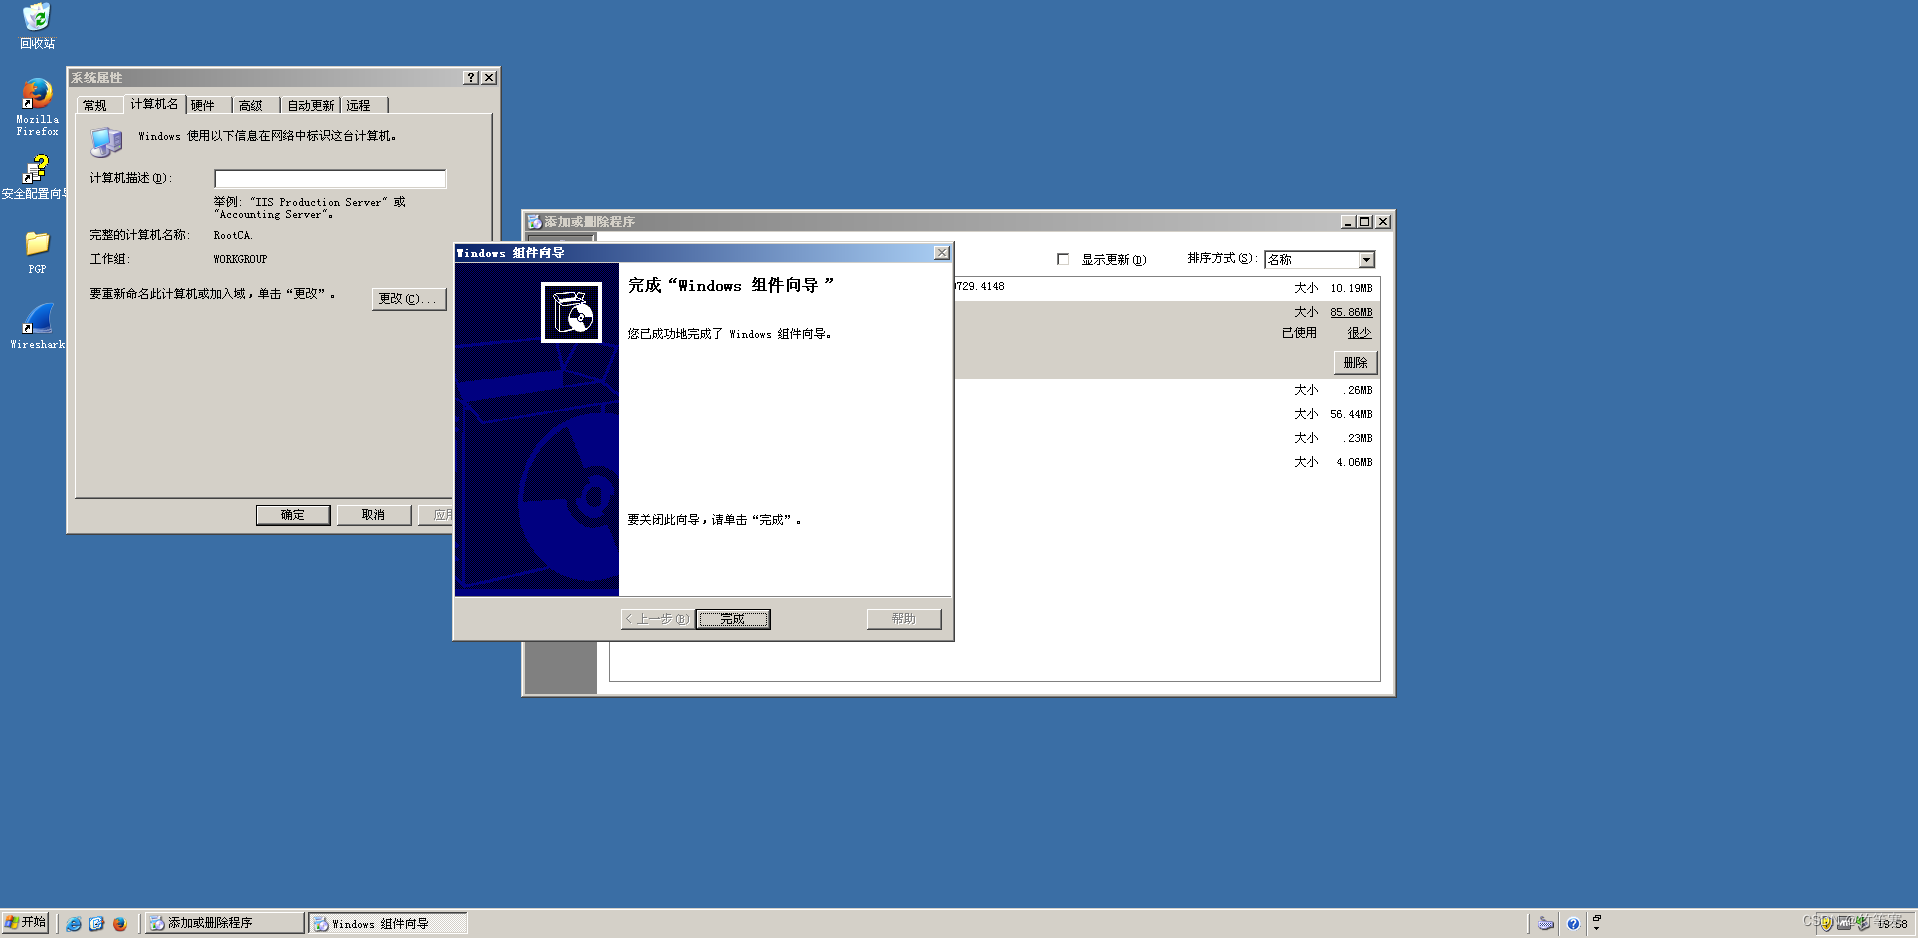Launch Internet Explorer from quick launch
The height and width of the screenshot is (938, 1918).
74,924
